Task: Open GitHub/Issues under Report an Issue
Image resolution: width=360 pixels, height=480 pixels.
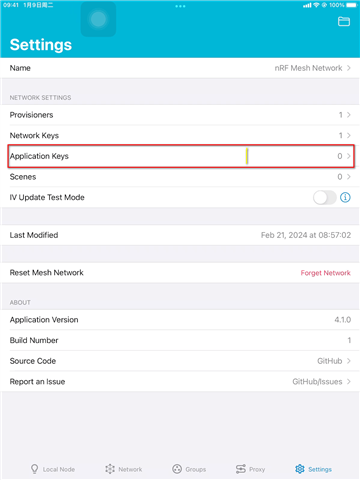Action: click(x=317, y=382)
